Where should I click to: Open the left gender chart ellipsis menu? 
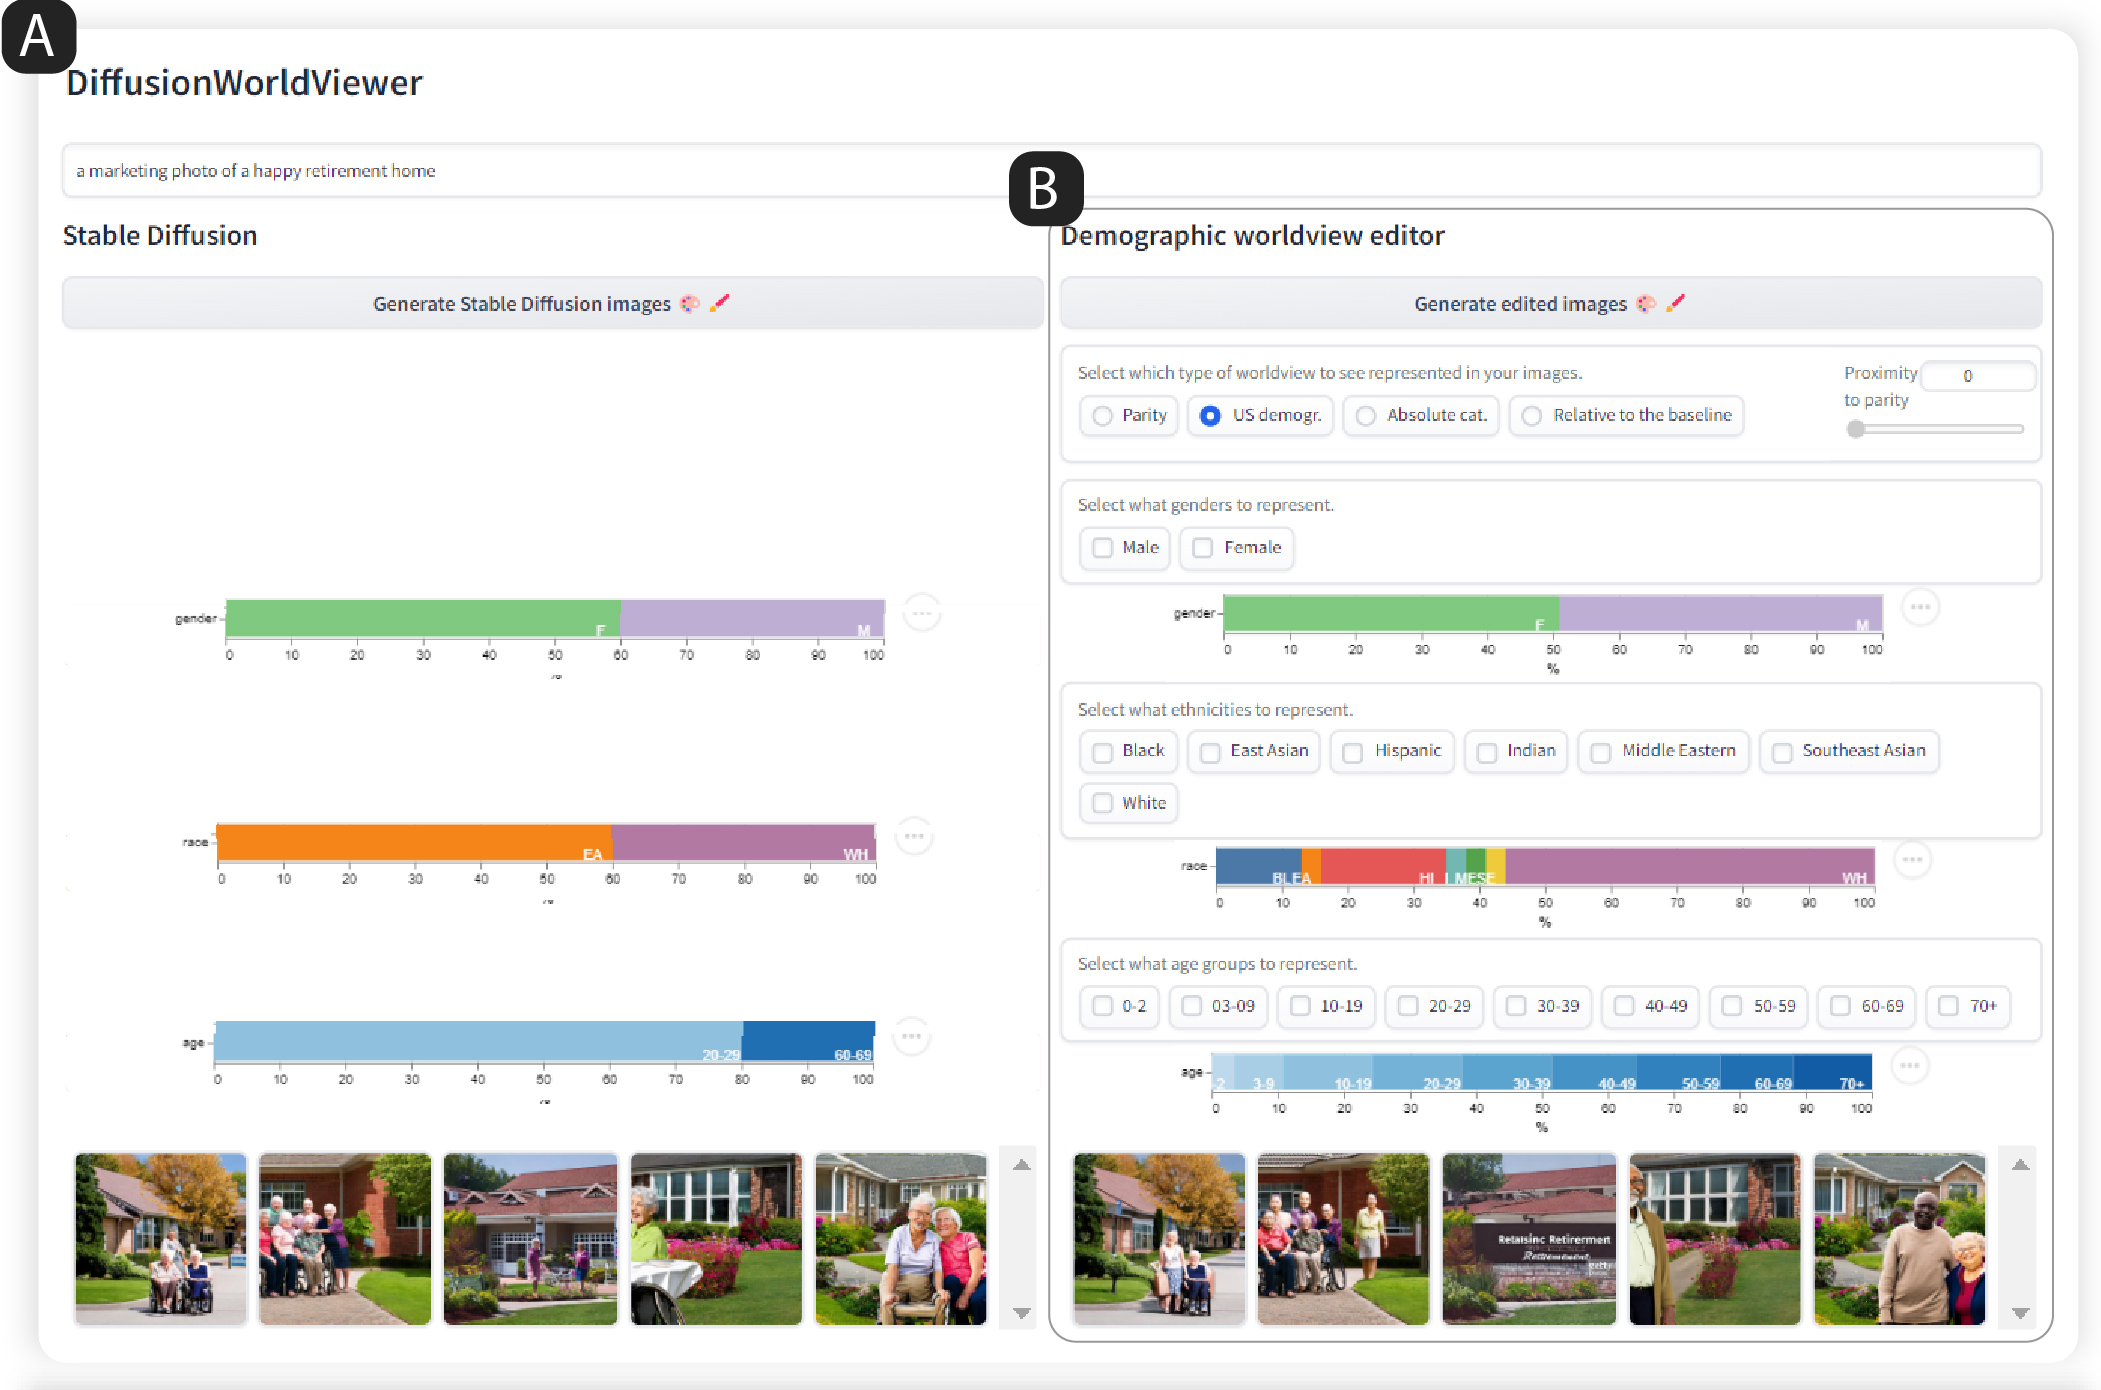coord(921,612)
